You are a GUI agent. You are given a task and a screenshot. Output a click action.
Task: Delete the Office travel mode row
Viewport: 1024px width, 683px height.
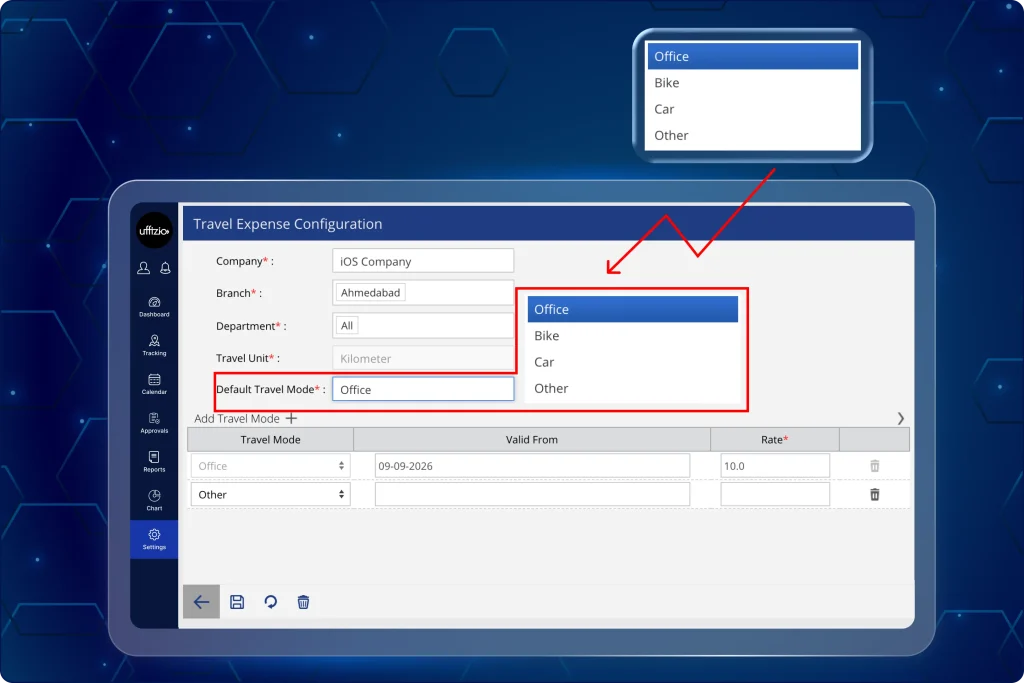point(874,466)
